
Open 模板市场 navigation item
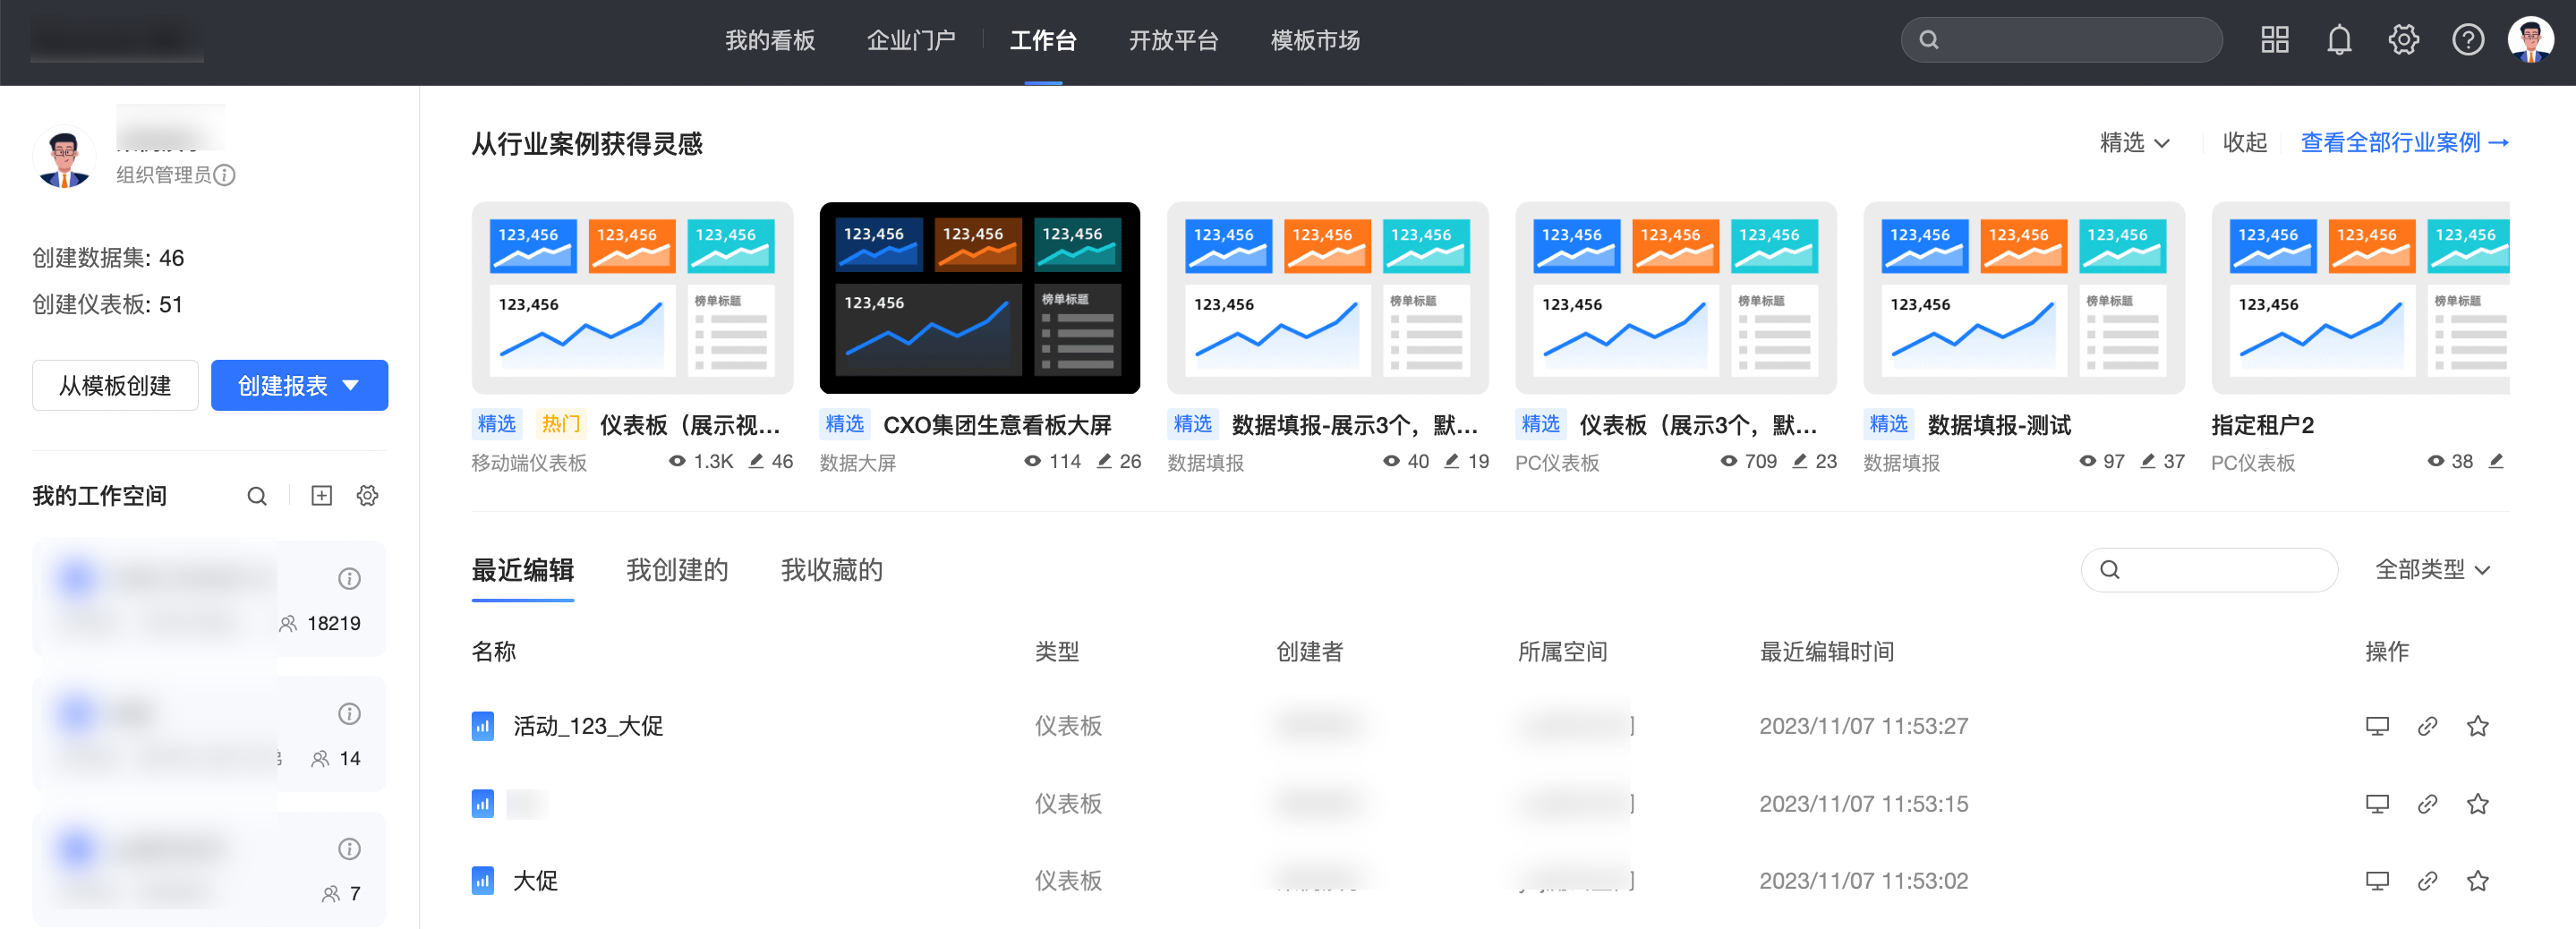tap(1315, 40)
